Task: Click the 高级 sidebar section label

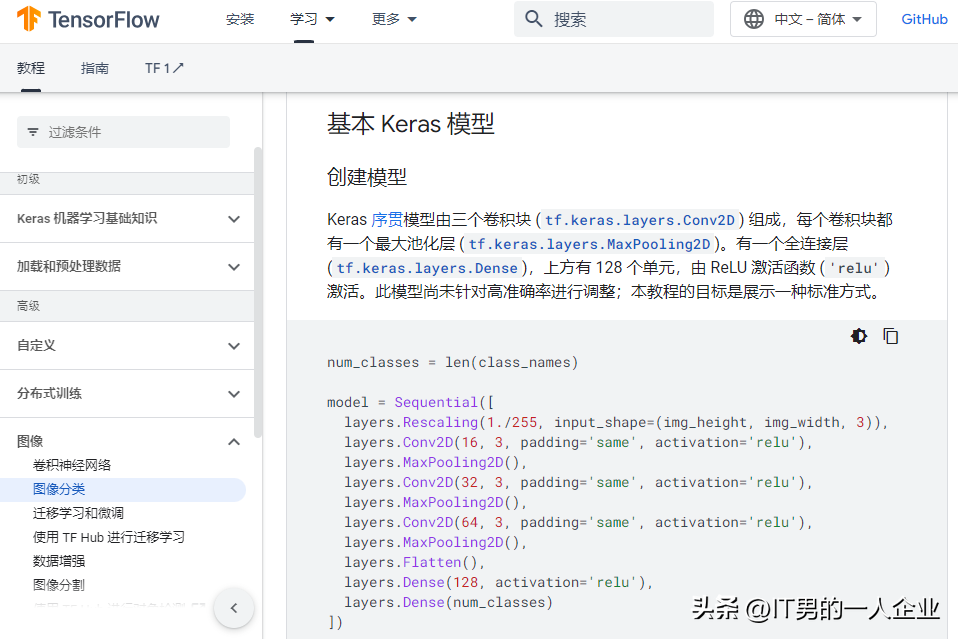Action: (29, 306)
